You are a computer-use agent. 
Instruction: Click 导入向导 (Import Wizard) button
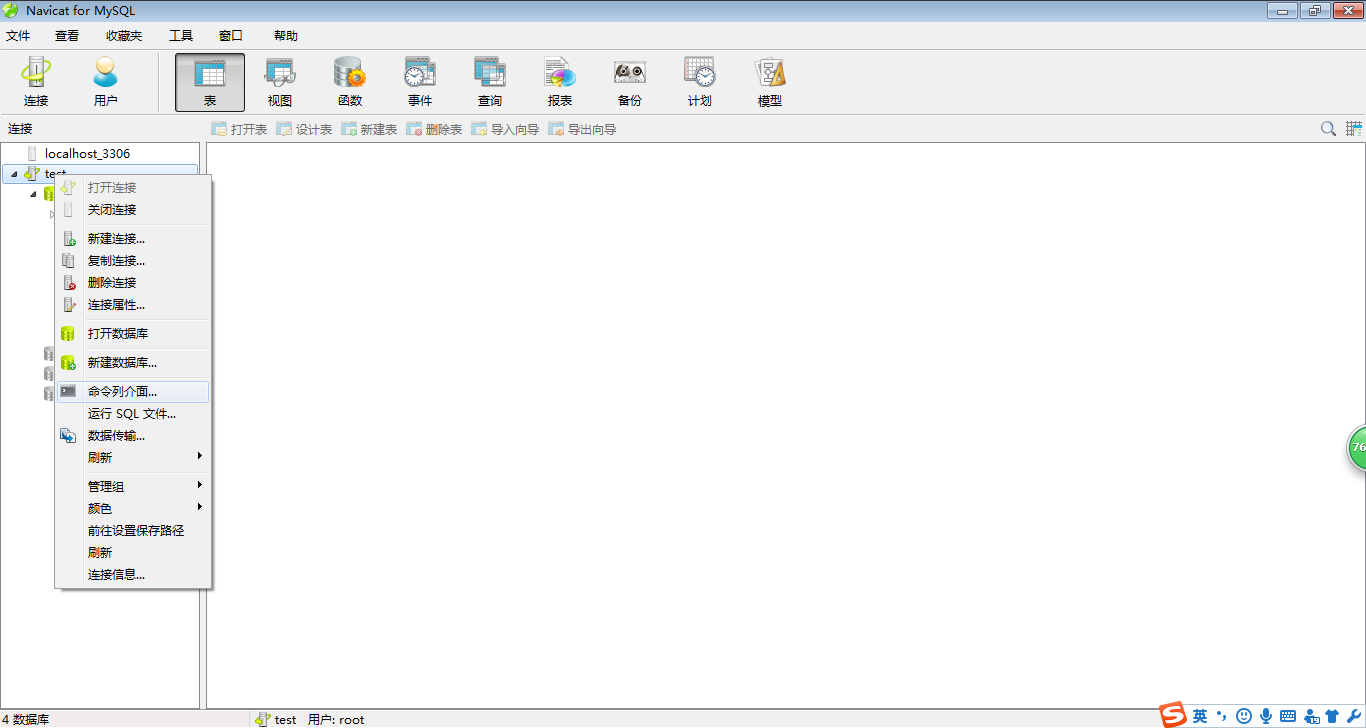click(505, 129)
